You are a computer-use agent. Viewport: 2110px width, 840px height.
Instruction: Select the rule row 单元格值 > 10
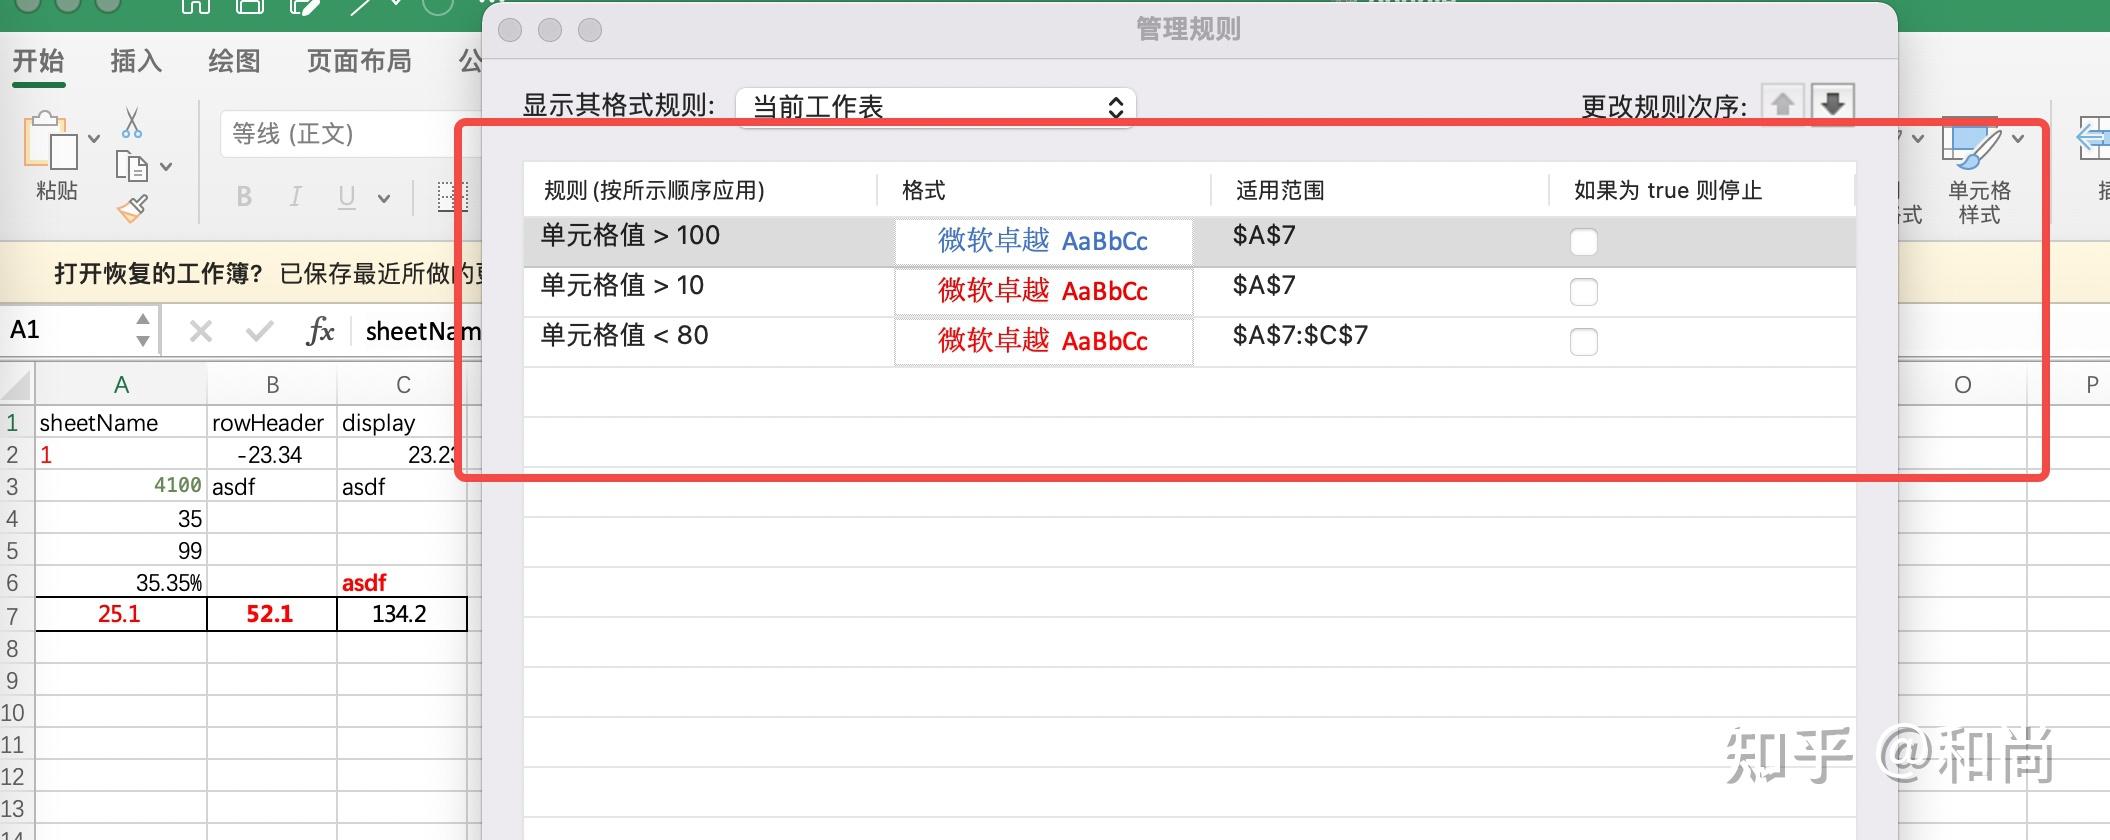pos(1189,292)
